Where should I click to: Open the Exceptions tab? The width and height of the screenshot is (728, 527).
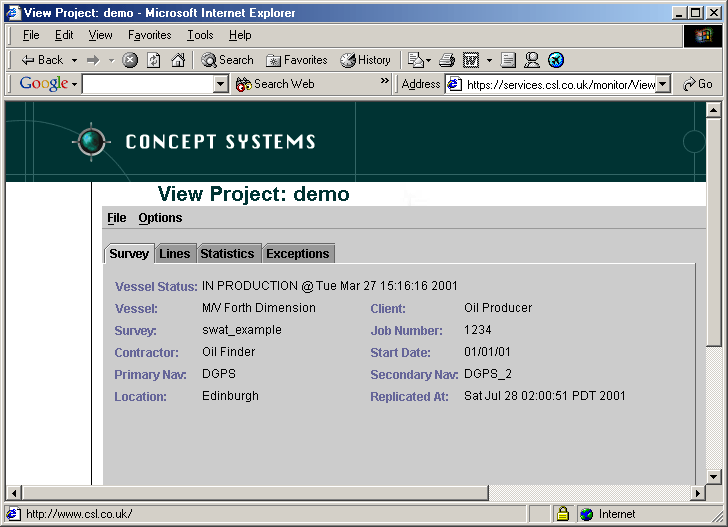click(x=297, y=254)
